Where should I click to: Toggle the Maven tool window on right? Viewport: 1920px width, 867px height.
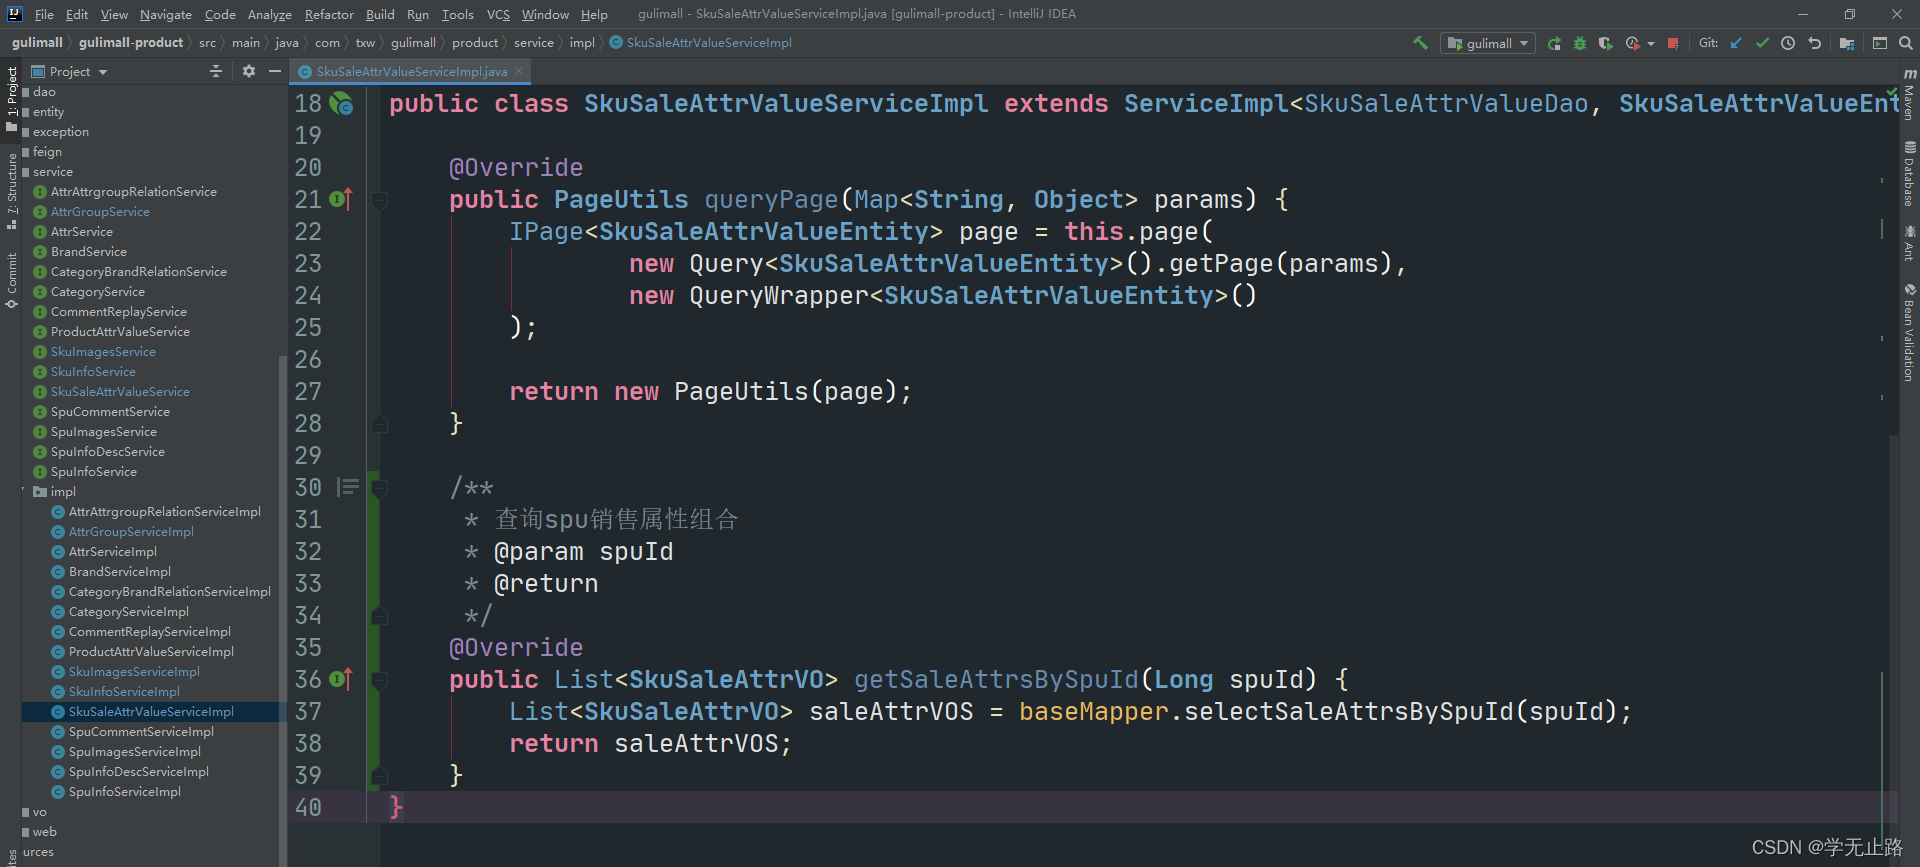(x=1909, y=94)
